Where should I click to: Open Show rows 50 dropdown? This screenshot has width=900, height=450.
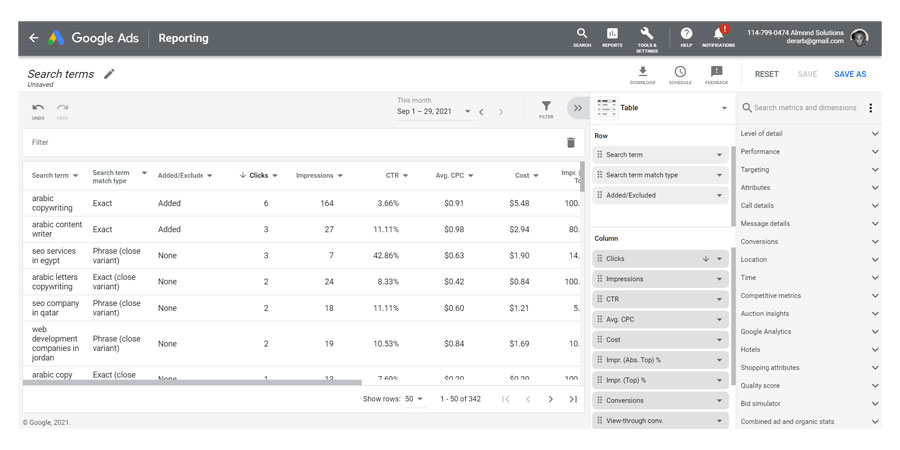(415, 399)
